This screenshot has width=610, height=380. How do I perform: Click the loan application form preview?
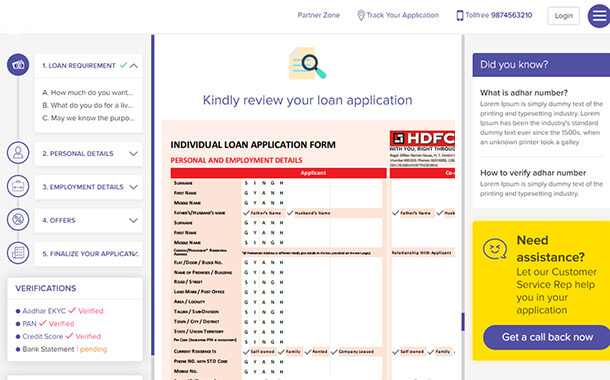[309, 250]
